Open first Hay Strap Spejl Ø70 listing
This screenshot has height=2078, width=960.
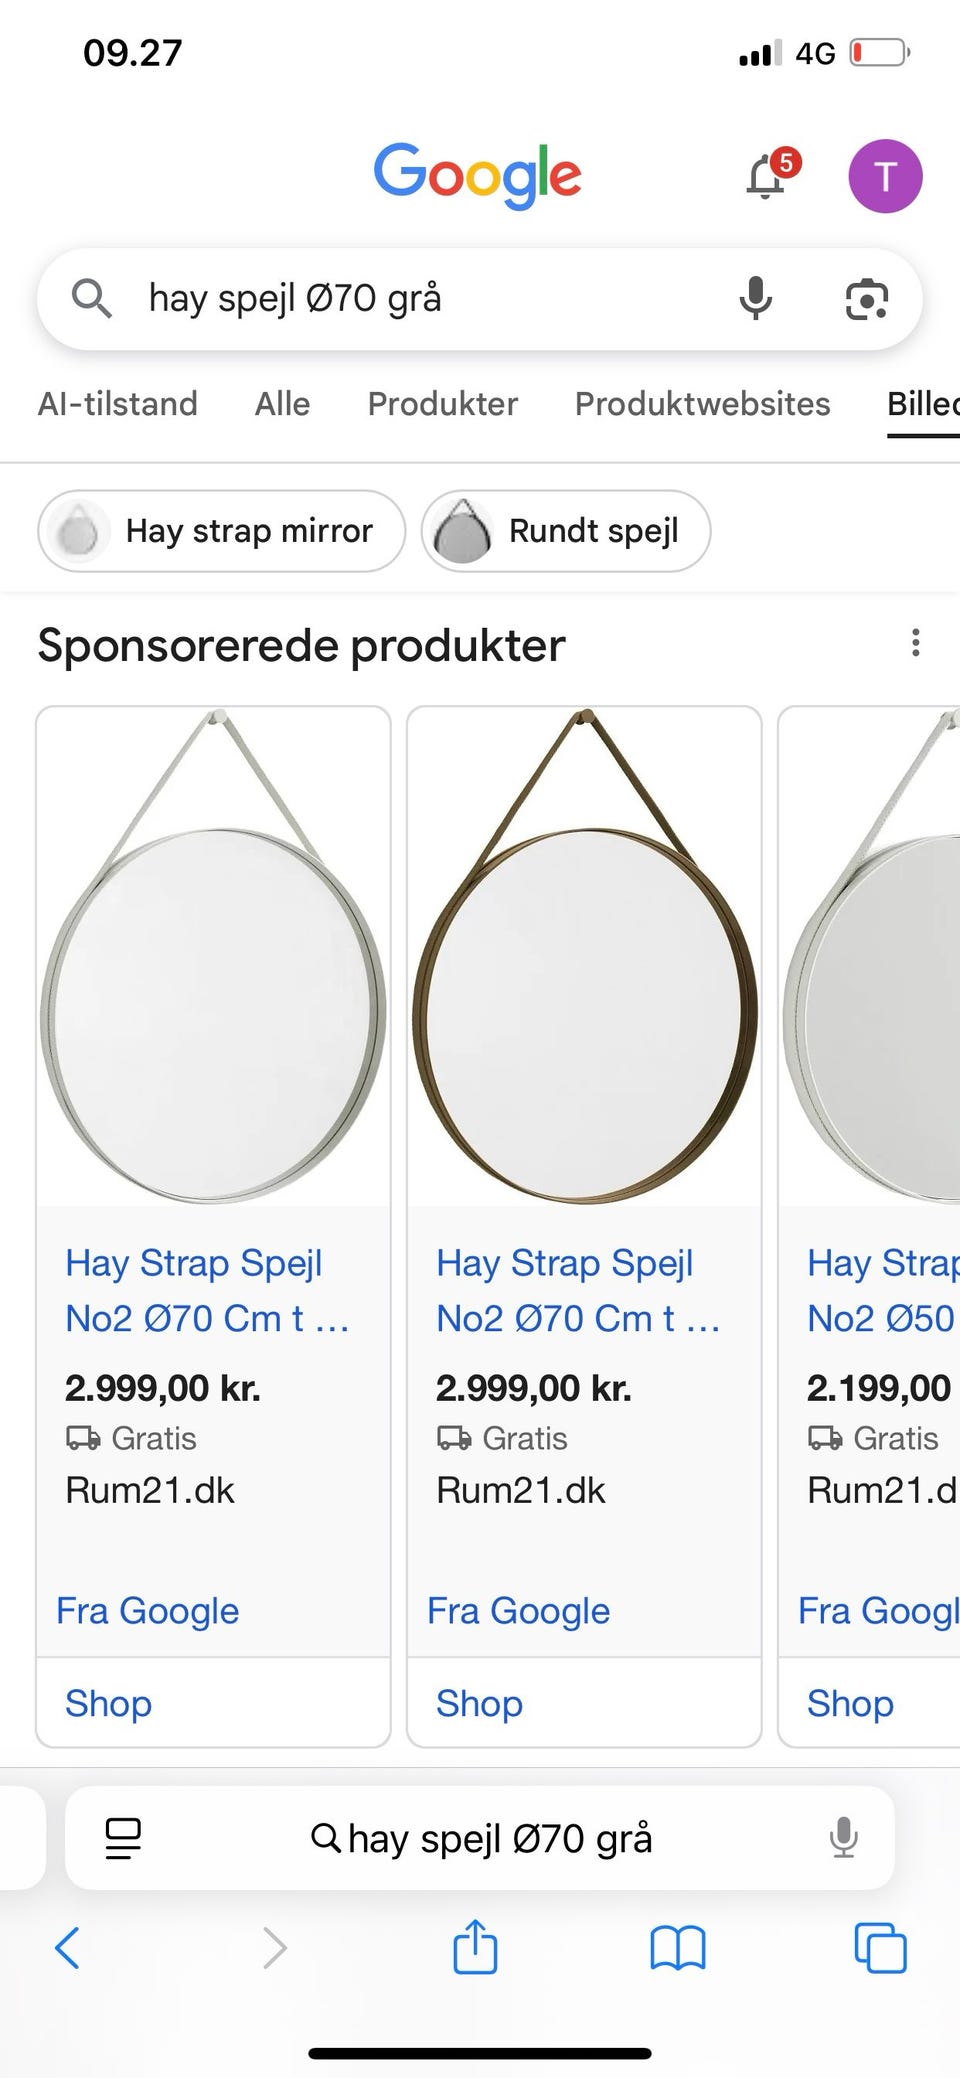coord(206,1290)
